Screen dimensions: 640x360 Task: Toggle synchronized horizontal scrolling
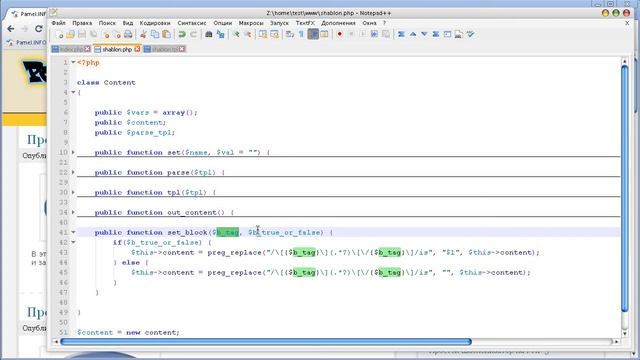click(x=274, y=34)
